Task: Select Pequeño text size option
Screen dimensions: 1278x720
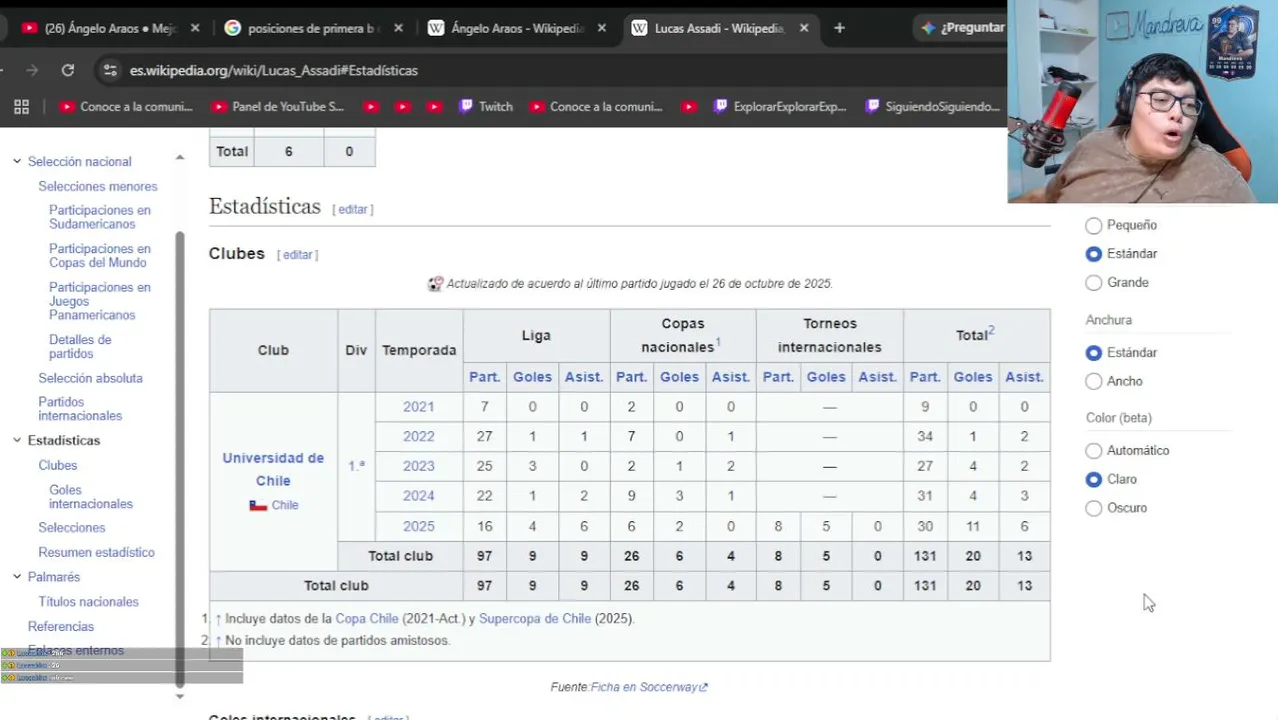Action: [1094, 226]
